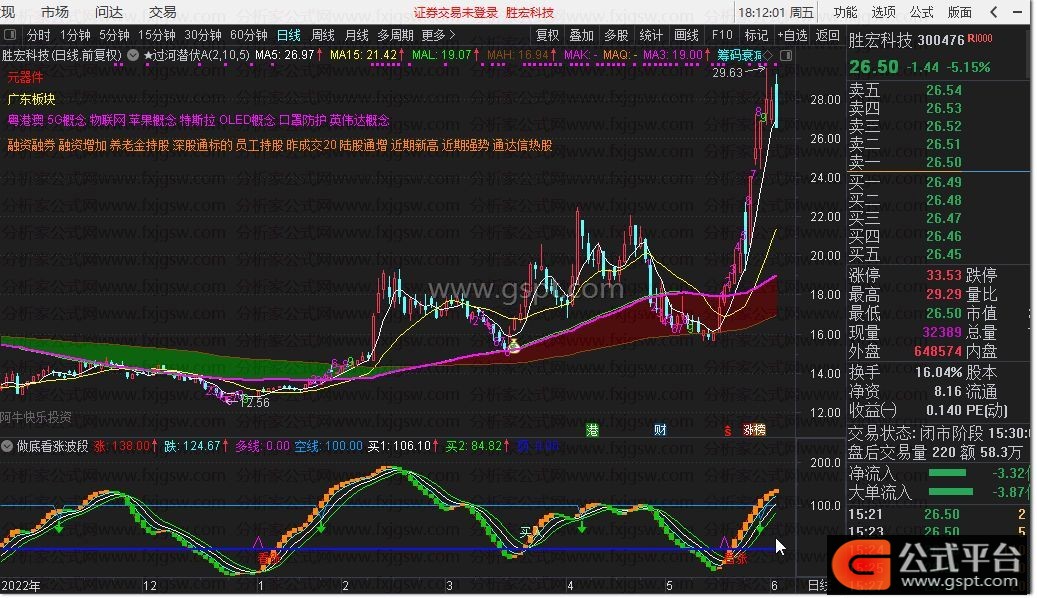The height and width of the screenshot is (598, 1037).
Task: Click the 筹码衰减 label
Action: (x=739, y=55)
